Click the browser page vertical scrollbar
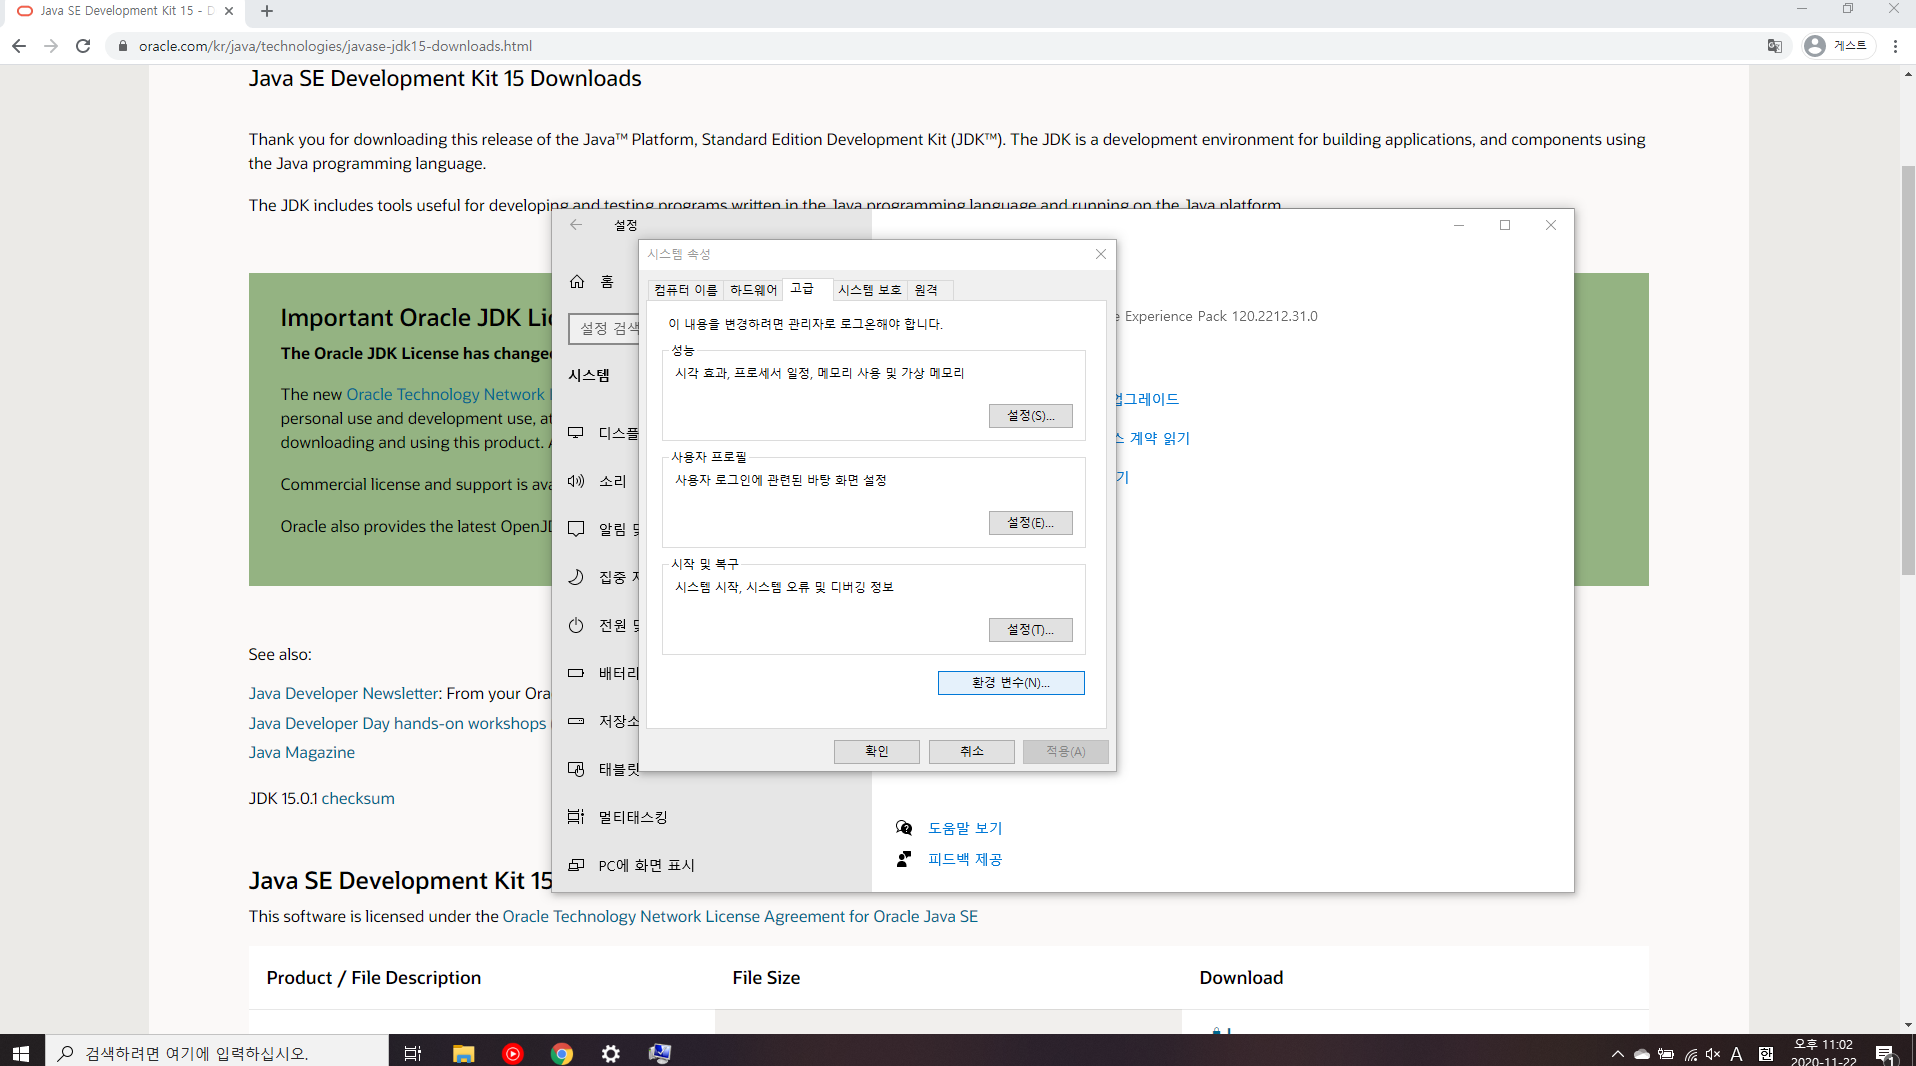The width and height of the screenshot is (1916, 1066). coord(1908,370)
